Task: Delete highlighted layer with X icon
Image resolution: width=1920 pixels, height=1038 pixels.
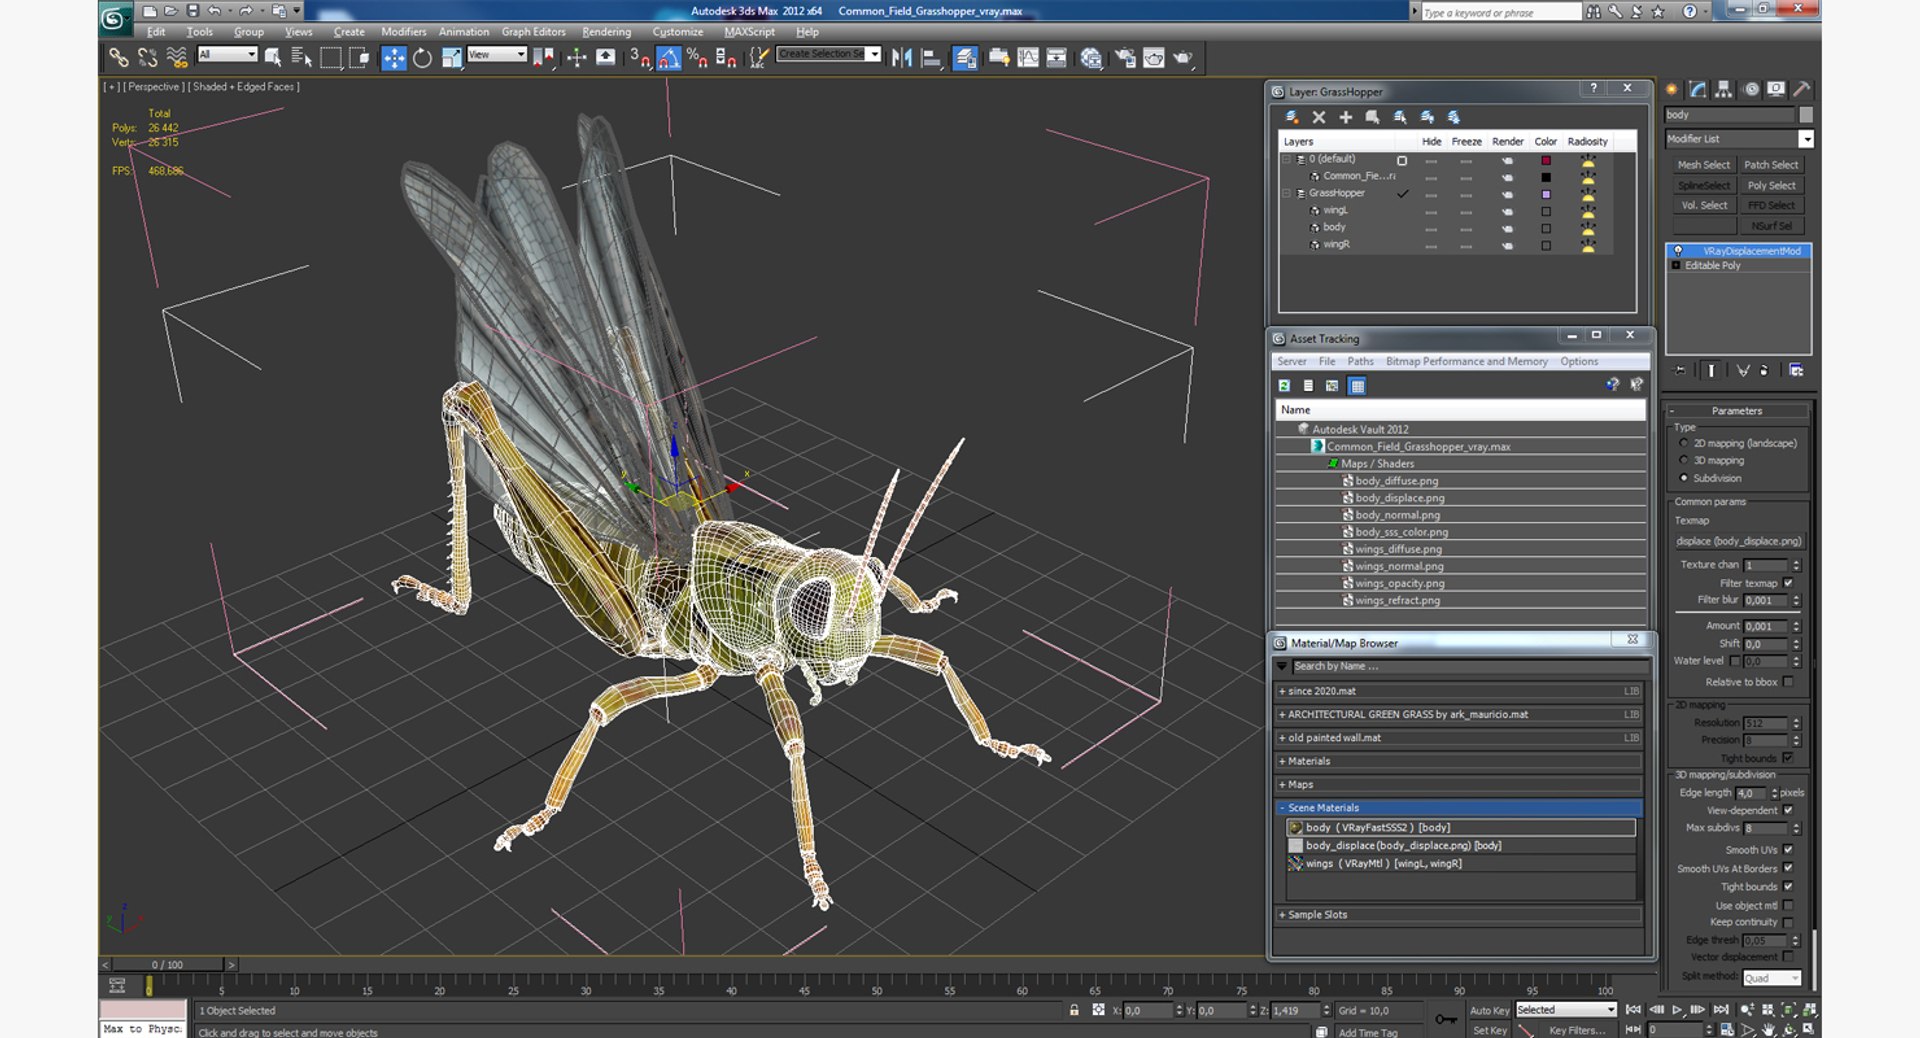Action: pyautogui.click(x=1319, y=117)
